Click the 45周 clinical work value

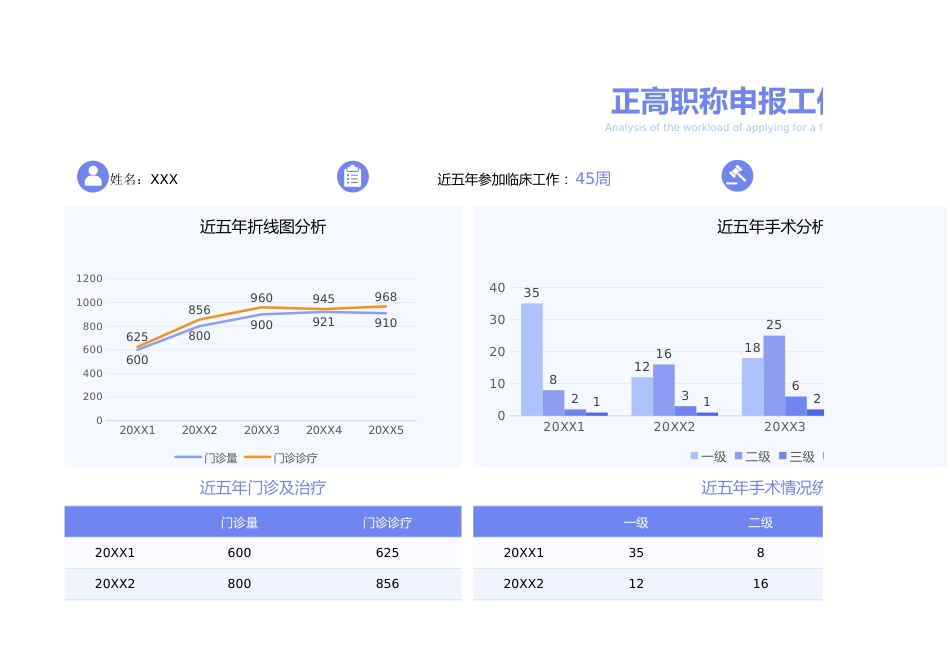click(593, 179)
